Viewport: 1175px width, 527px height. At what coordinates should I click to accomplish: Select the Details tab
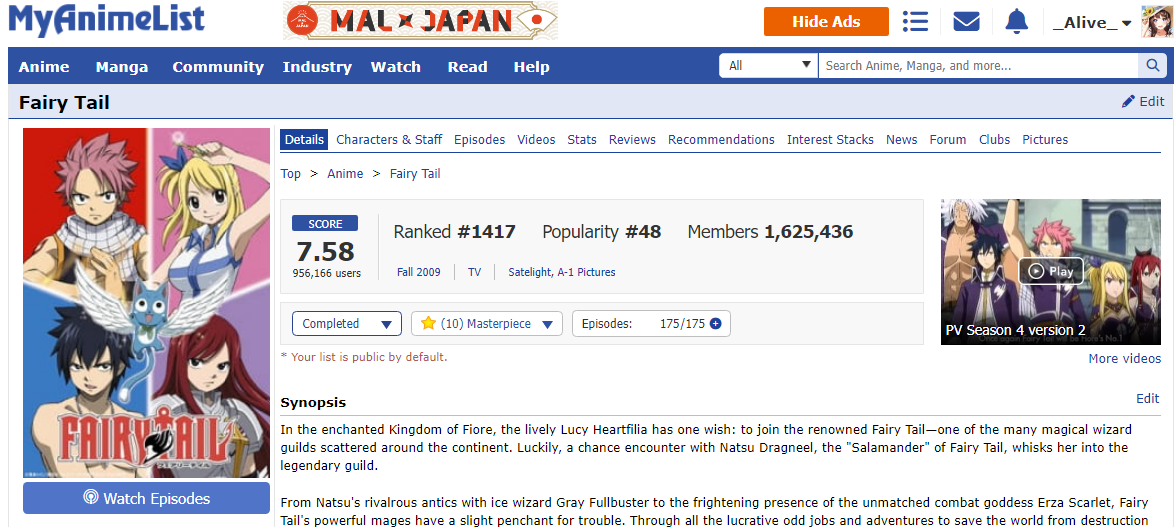[x=304, y=139]
